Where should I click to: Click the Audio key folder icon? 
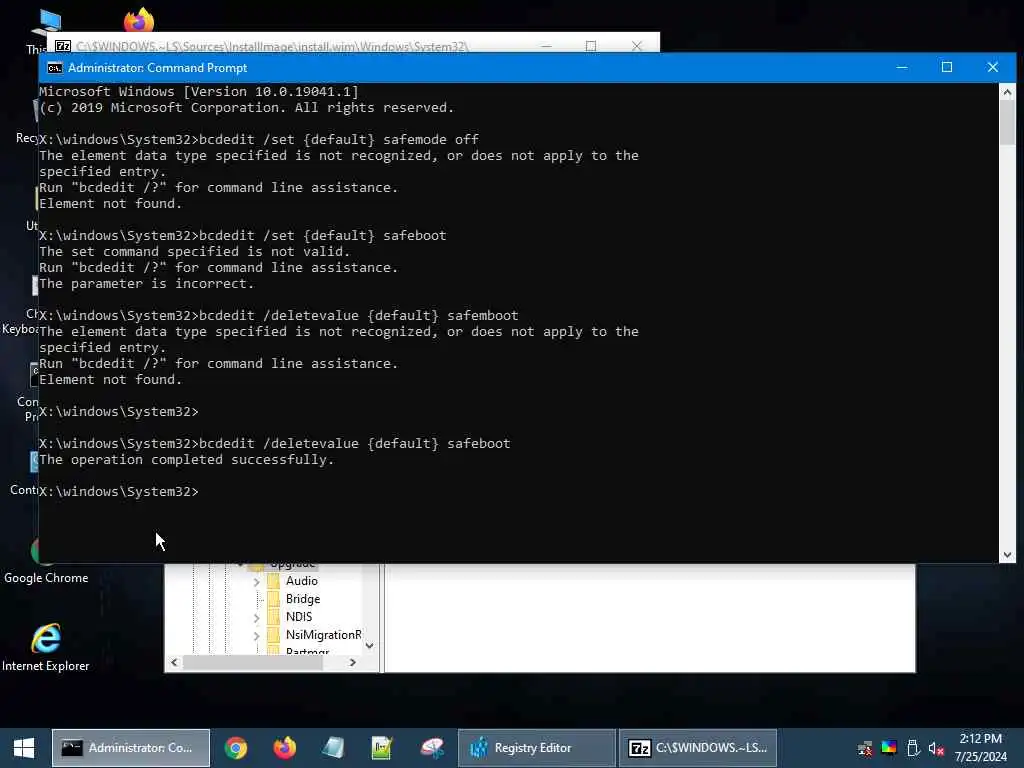point(274,581)
